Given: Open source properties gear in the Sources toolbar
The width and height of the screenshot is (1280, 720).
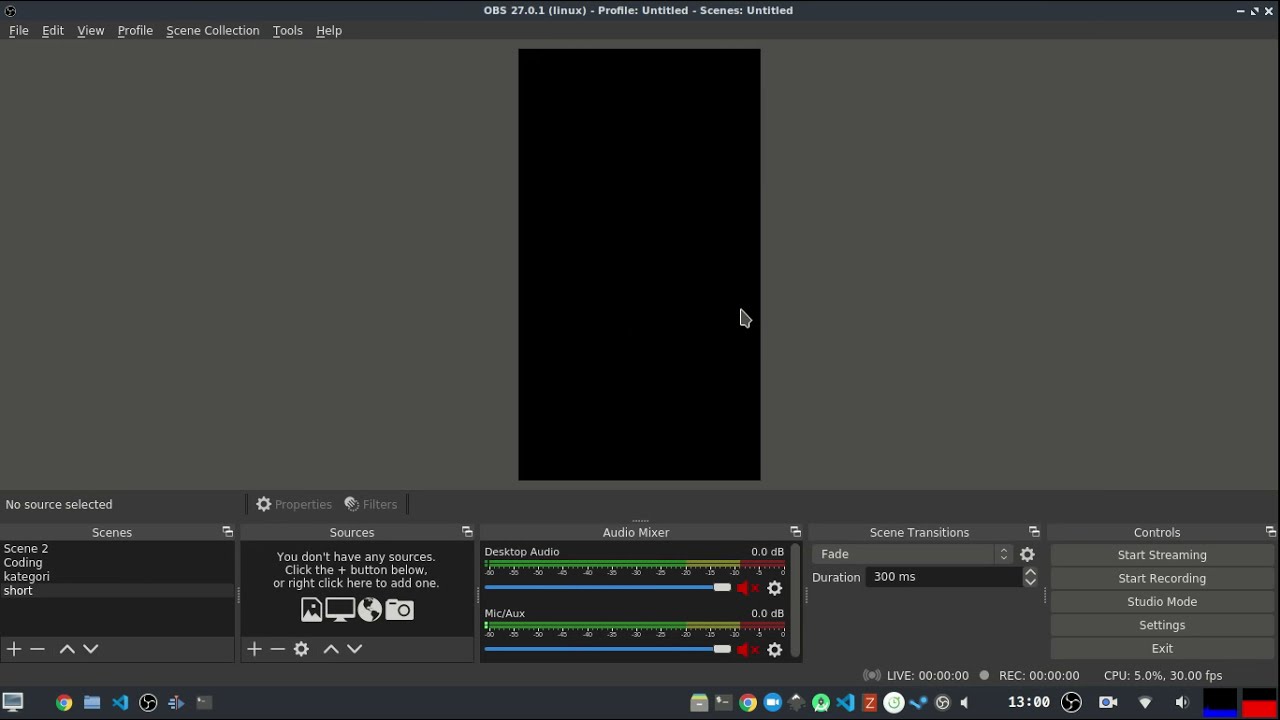Looking at the screenshot, I should tap(301, 649).
